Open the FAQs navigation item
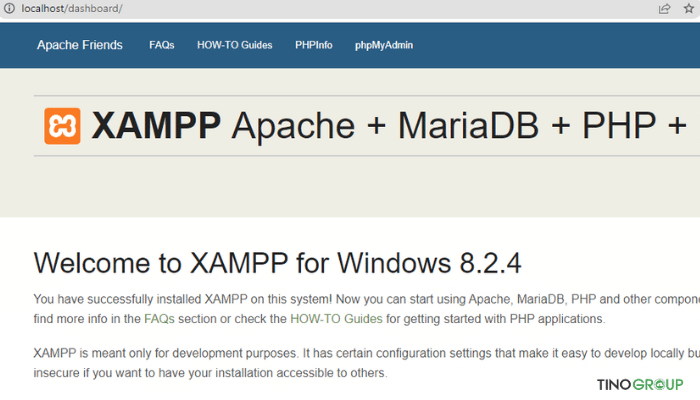Screen dimensions: 700x400 pos(162,45)
